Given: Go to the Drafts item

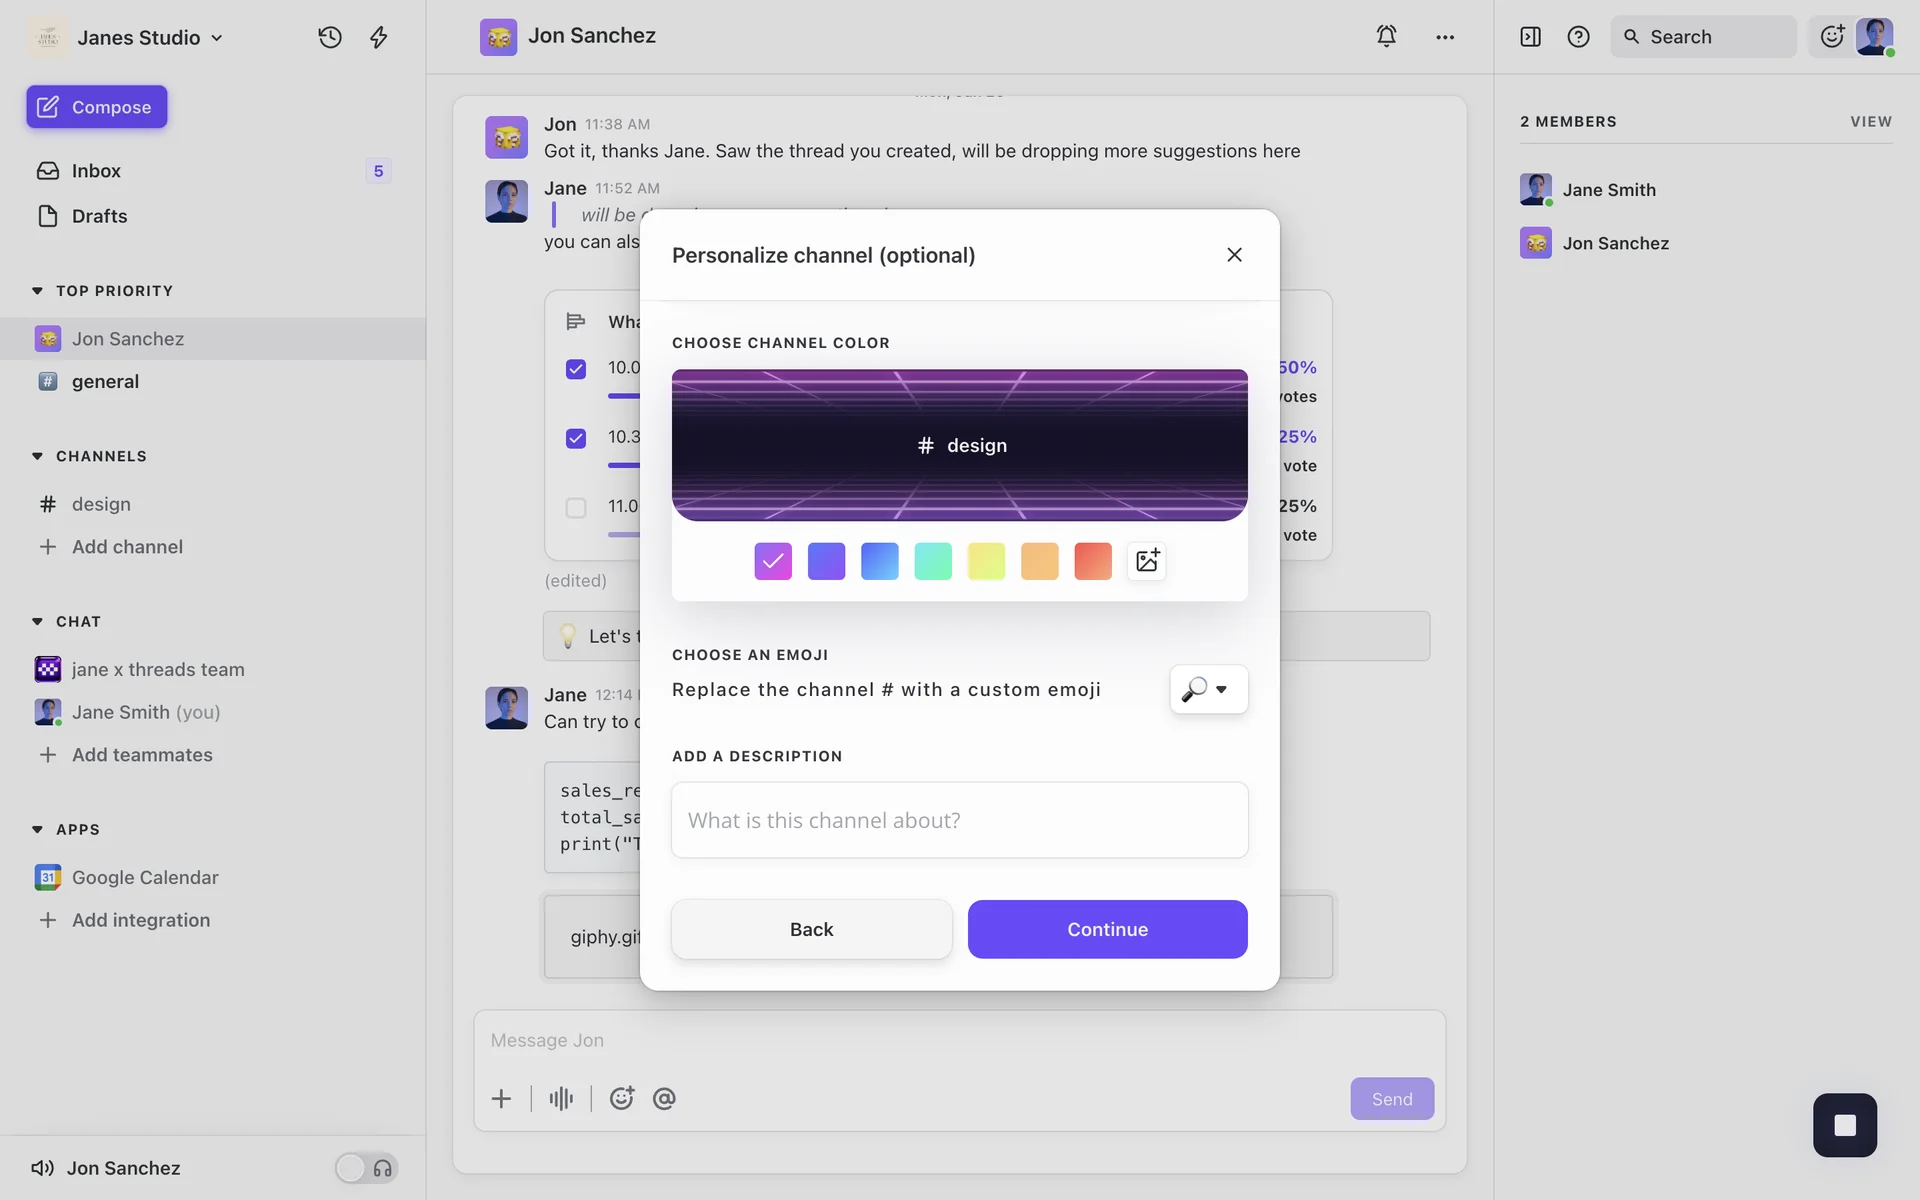Looking at the screenshot, I should (99, 216).
